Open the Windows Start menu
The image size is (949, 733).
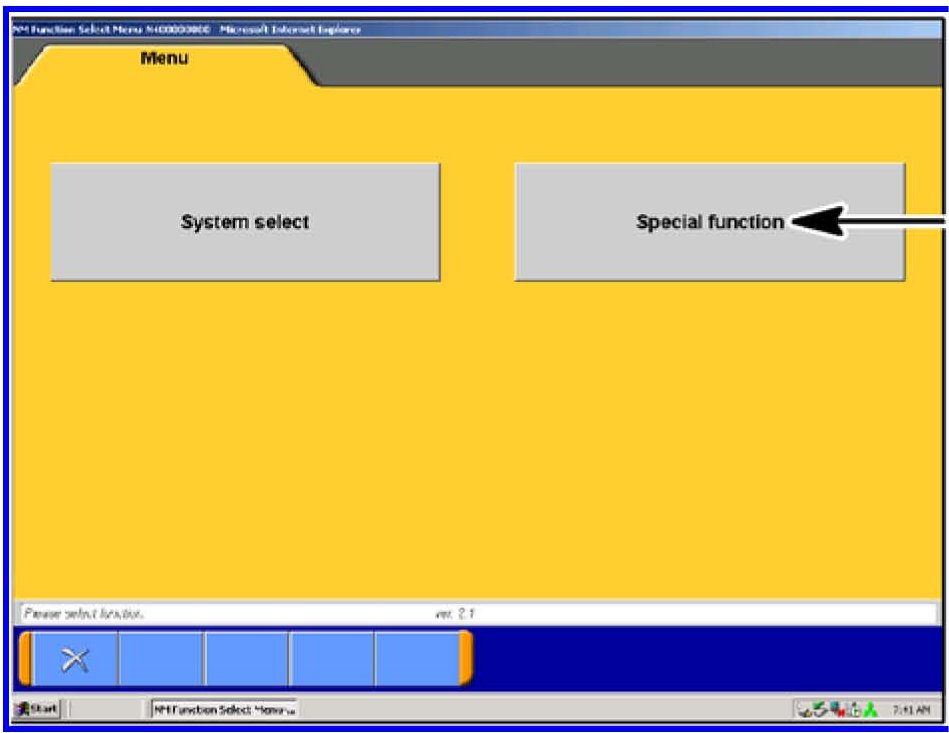[x=37, y=709]
